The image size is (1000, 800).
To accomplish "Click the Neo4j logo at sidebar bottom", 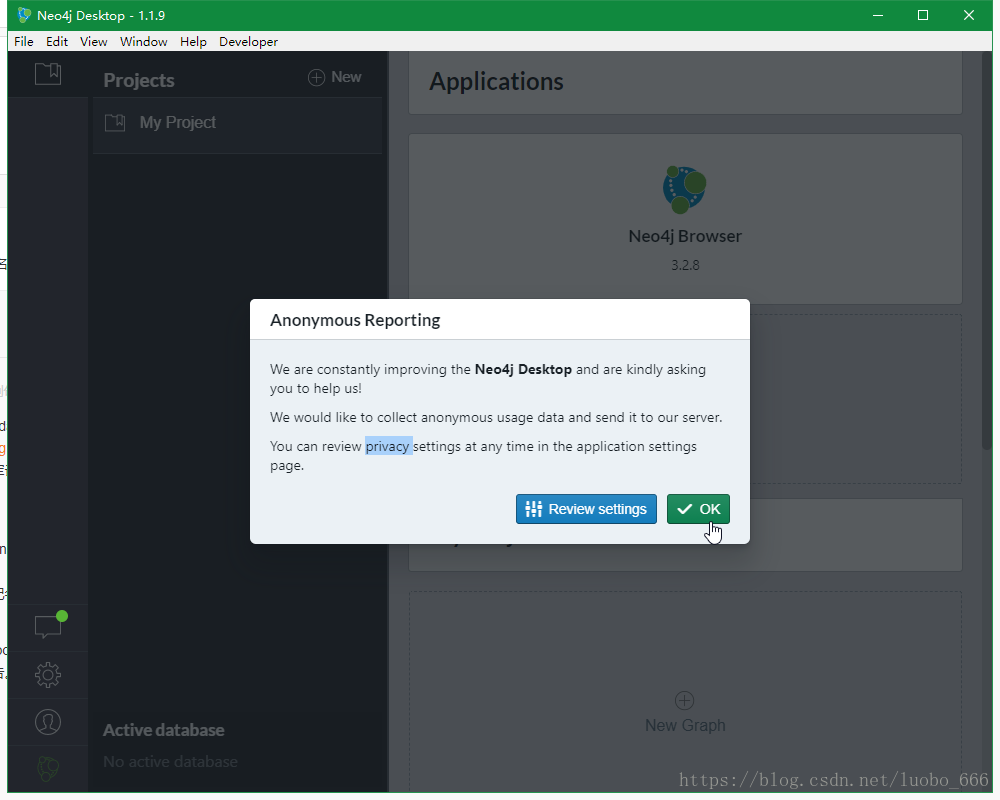I will (x=48, y=769).
